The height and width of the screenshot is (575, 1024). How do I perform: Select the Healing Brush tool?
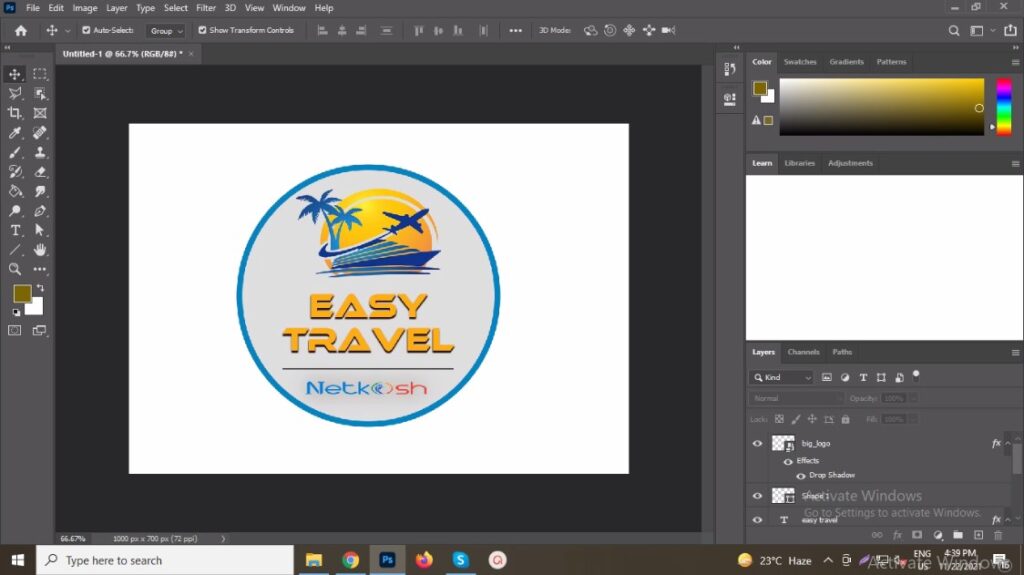40,133
